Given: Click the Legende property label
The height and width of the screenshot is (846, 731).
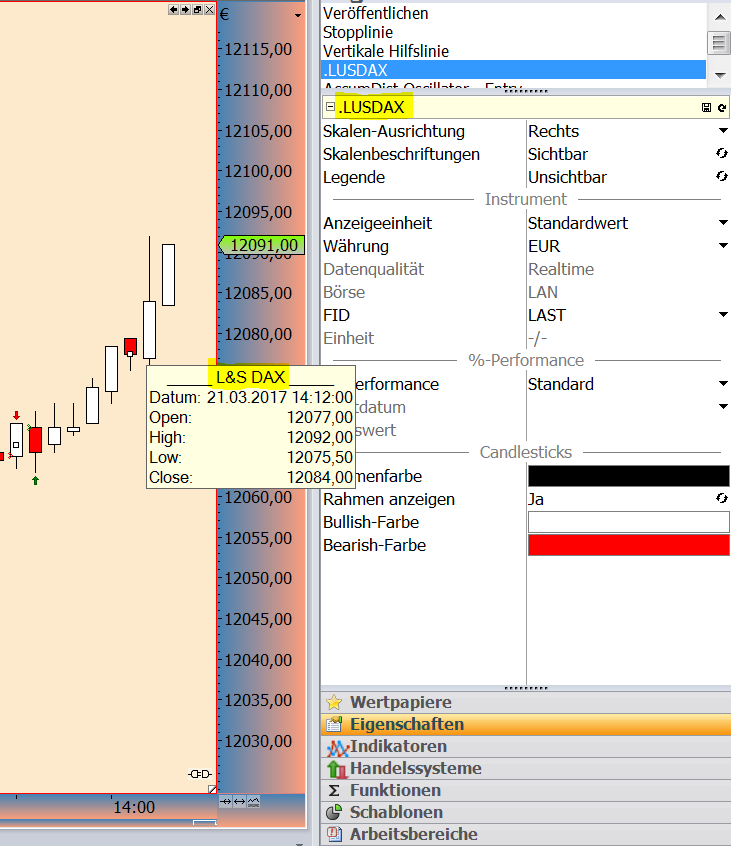Looking at the screenshot, I should [354, 177].
